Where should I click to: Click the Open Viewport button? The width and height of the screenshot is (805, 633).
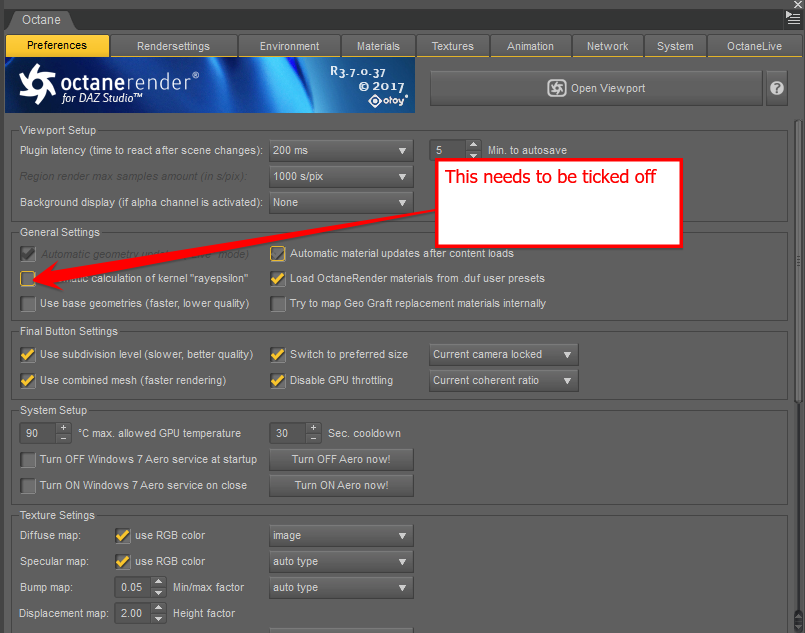pos(596,88)
